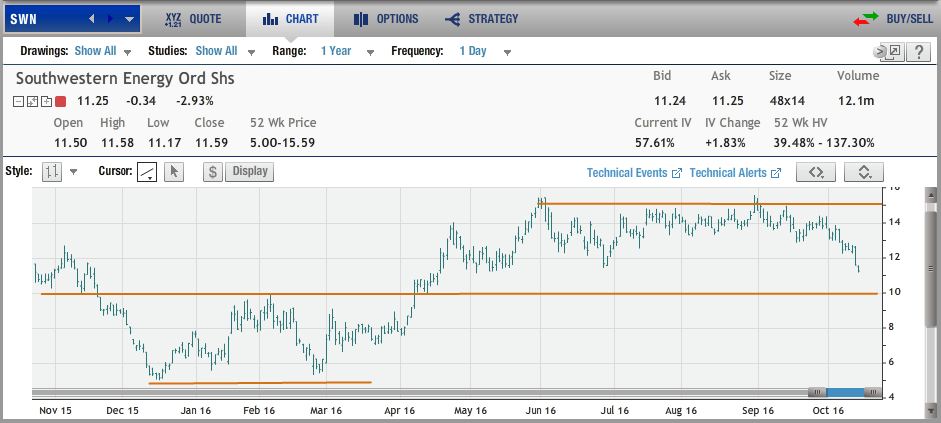Toggle the resize quote panel box icon

click(x=33, y=101)
